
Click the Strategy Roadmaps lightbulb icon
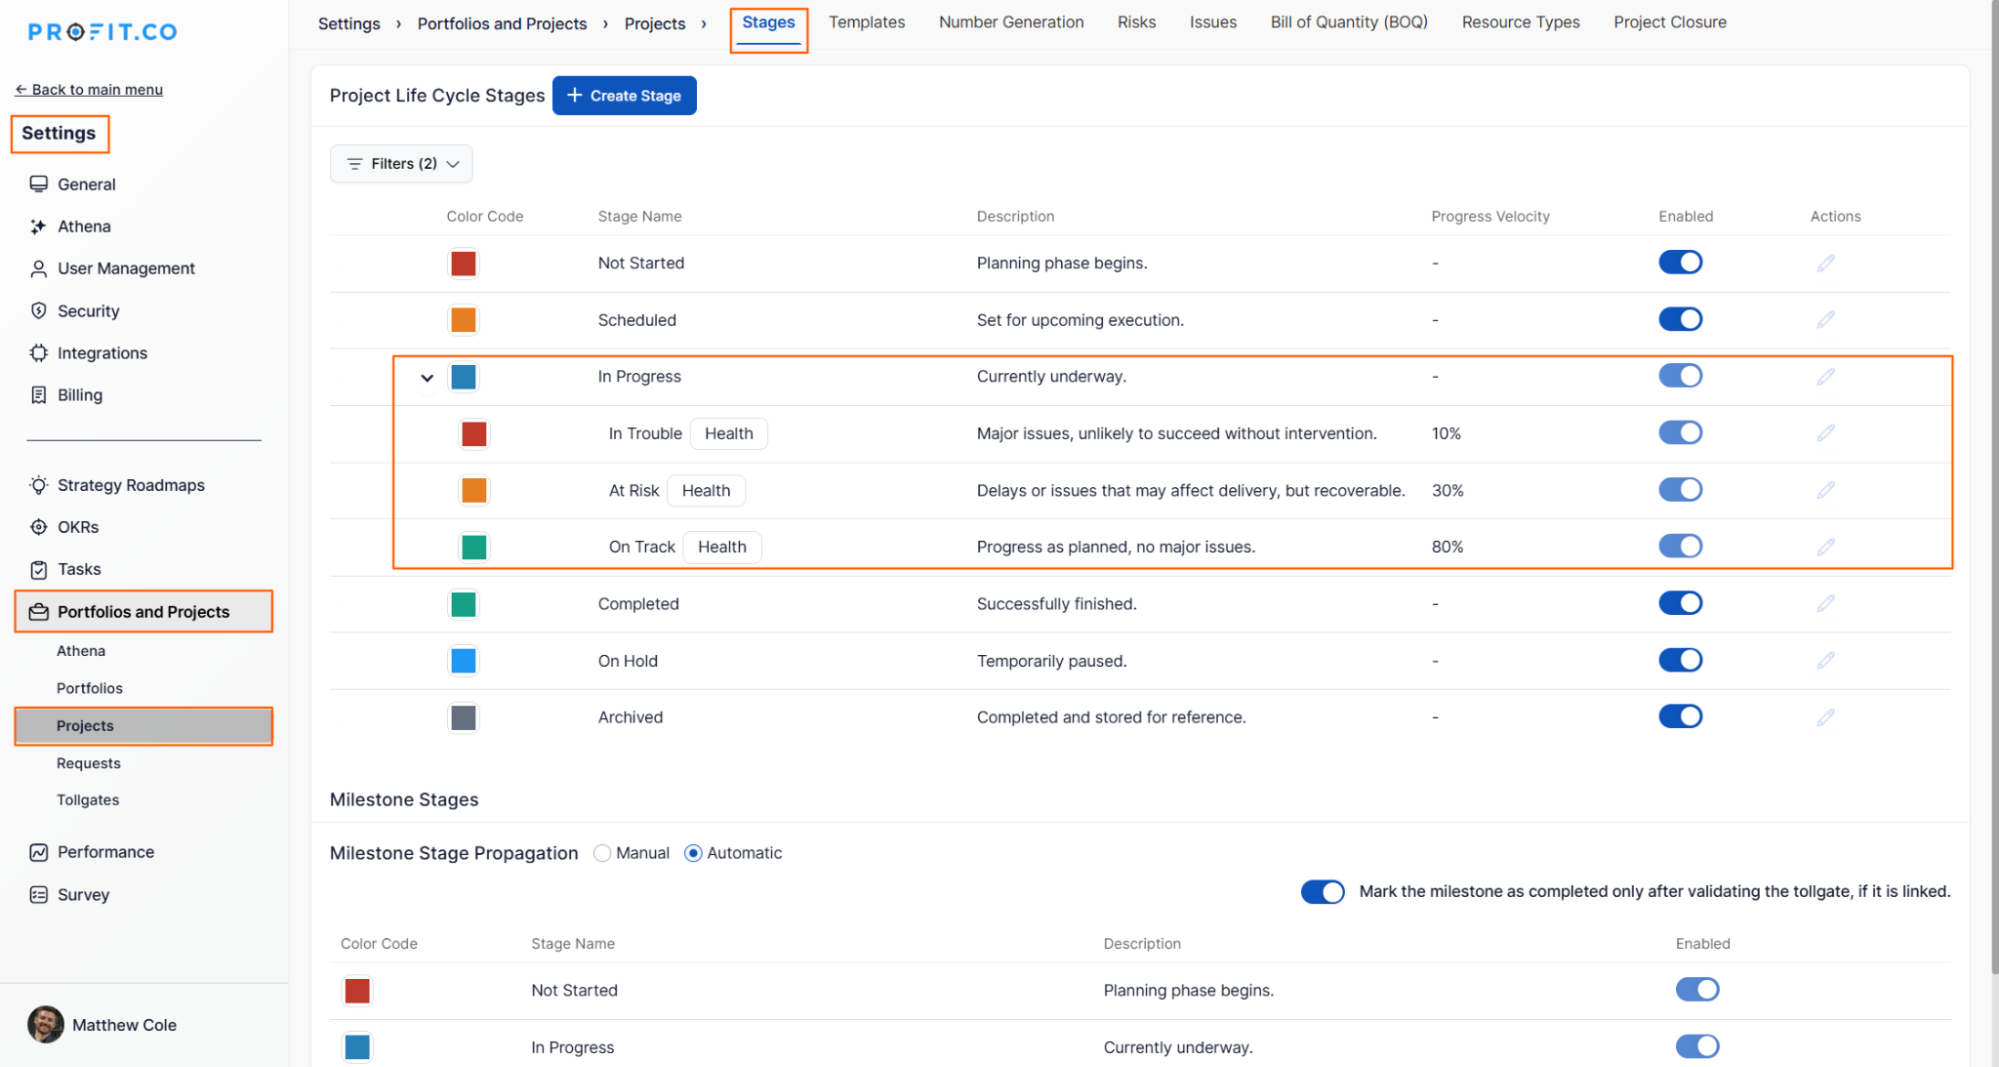point(38,485)
